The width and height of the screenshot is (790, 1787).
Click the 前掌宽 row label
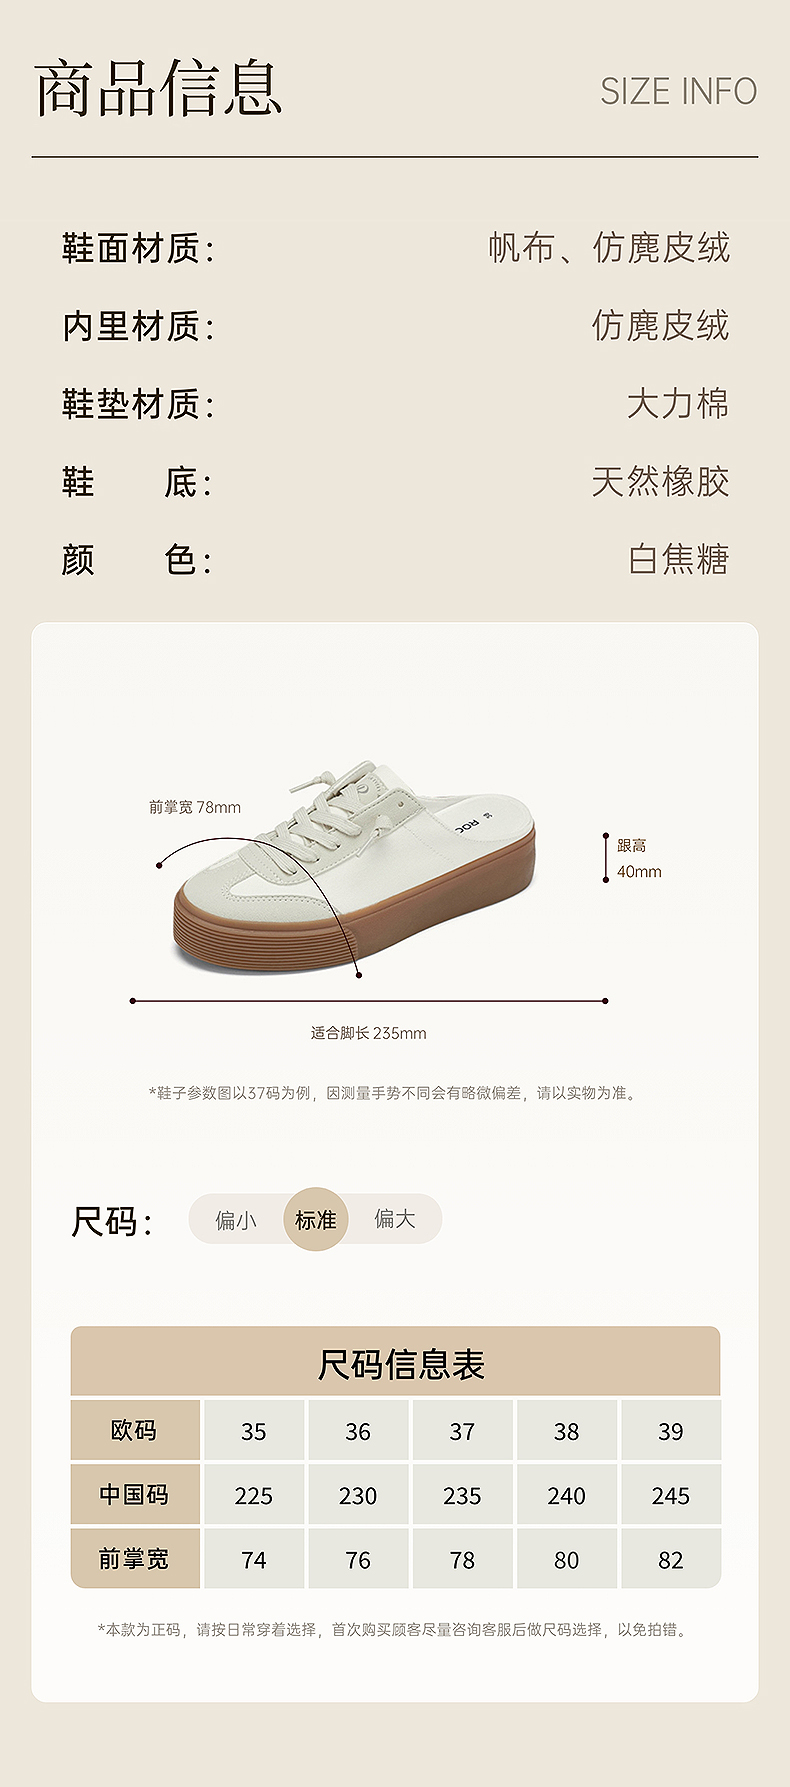135,1559
